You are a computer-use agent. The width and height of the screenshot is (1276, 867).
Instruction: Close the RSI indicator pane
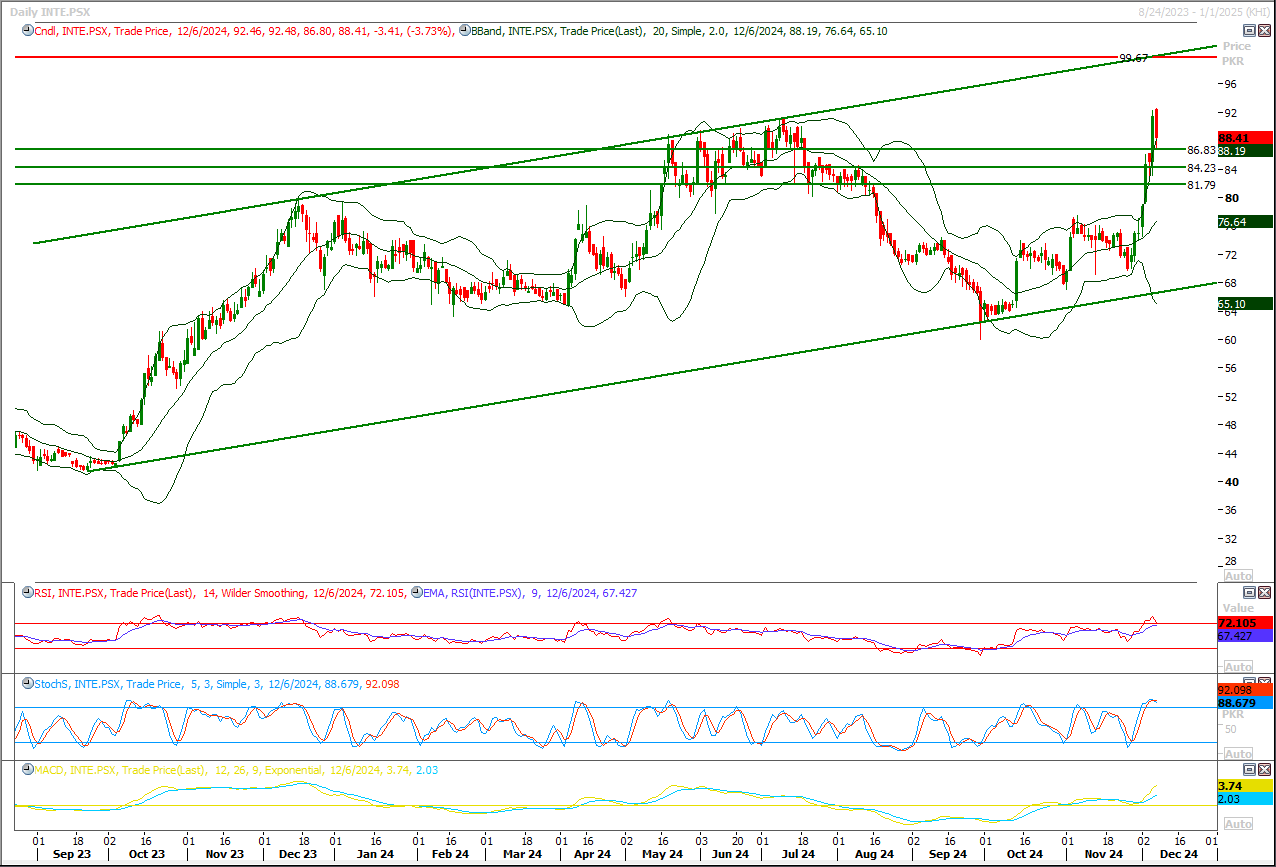coord(1265,592)
